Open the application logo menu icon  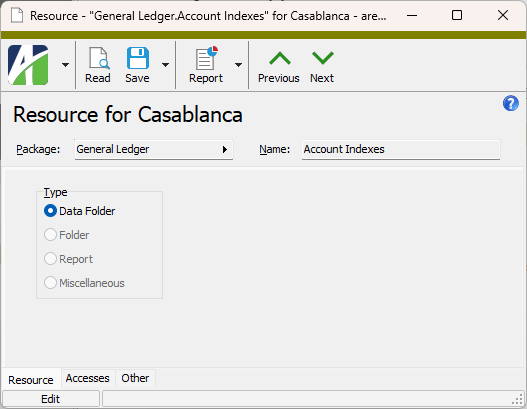pyautogui.click(x=28, y=65)
